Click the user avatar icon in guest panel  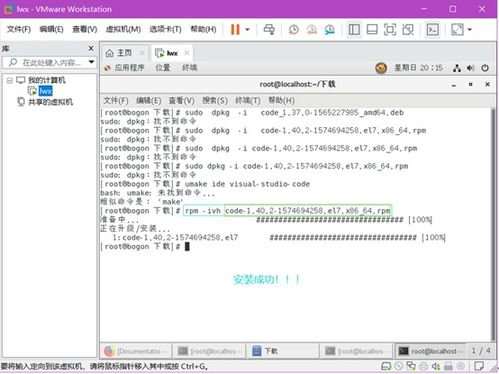tap(381, 68)
